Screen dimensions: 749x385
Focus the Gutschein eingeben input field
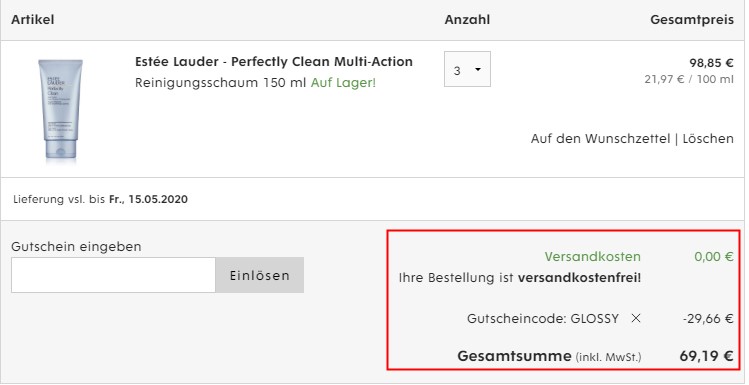click(x=113, y=275)
